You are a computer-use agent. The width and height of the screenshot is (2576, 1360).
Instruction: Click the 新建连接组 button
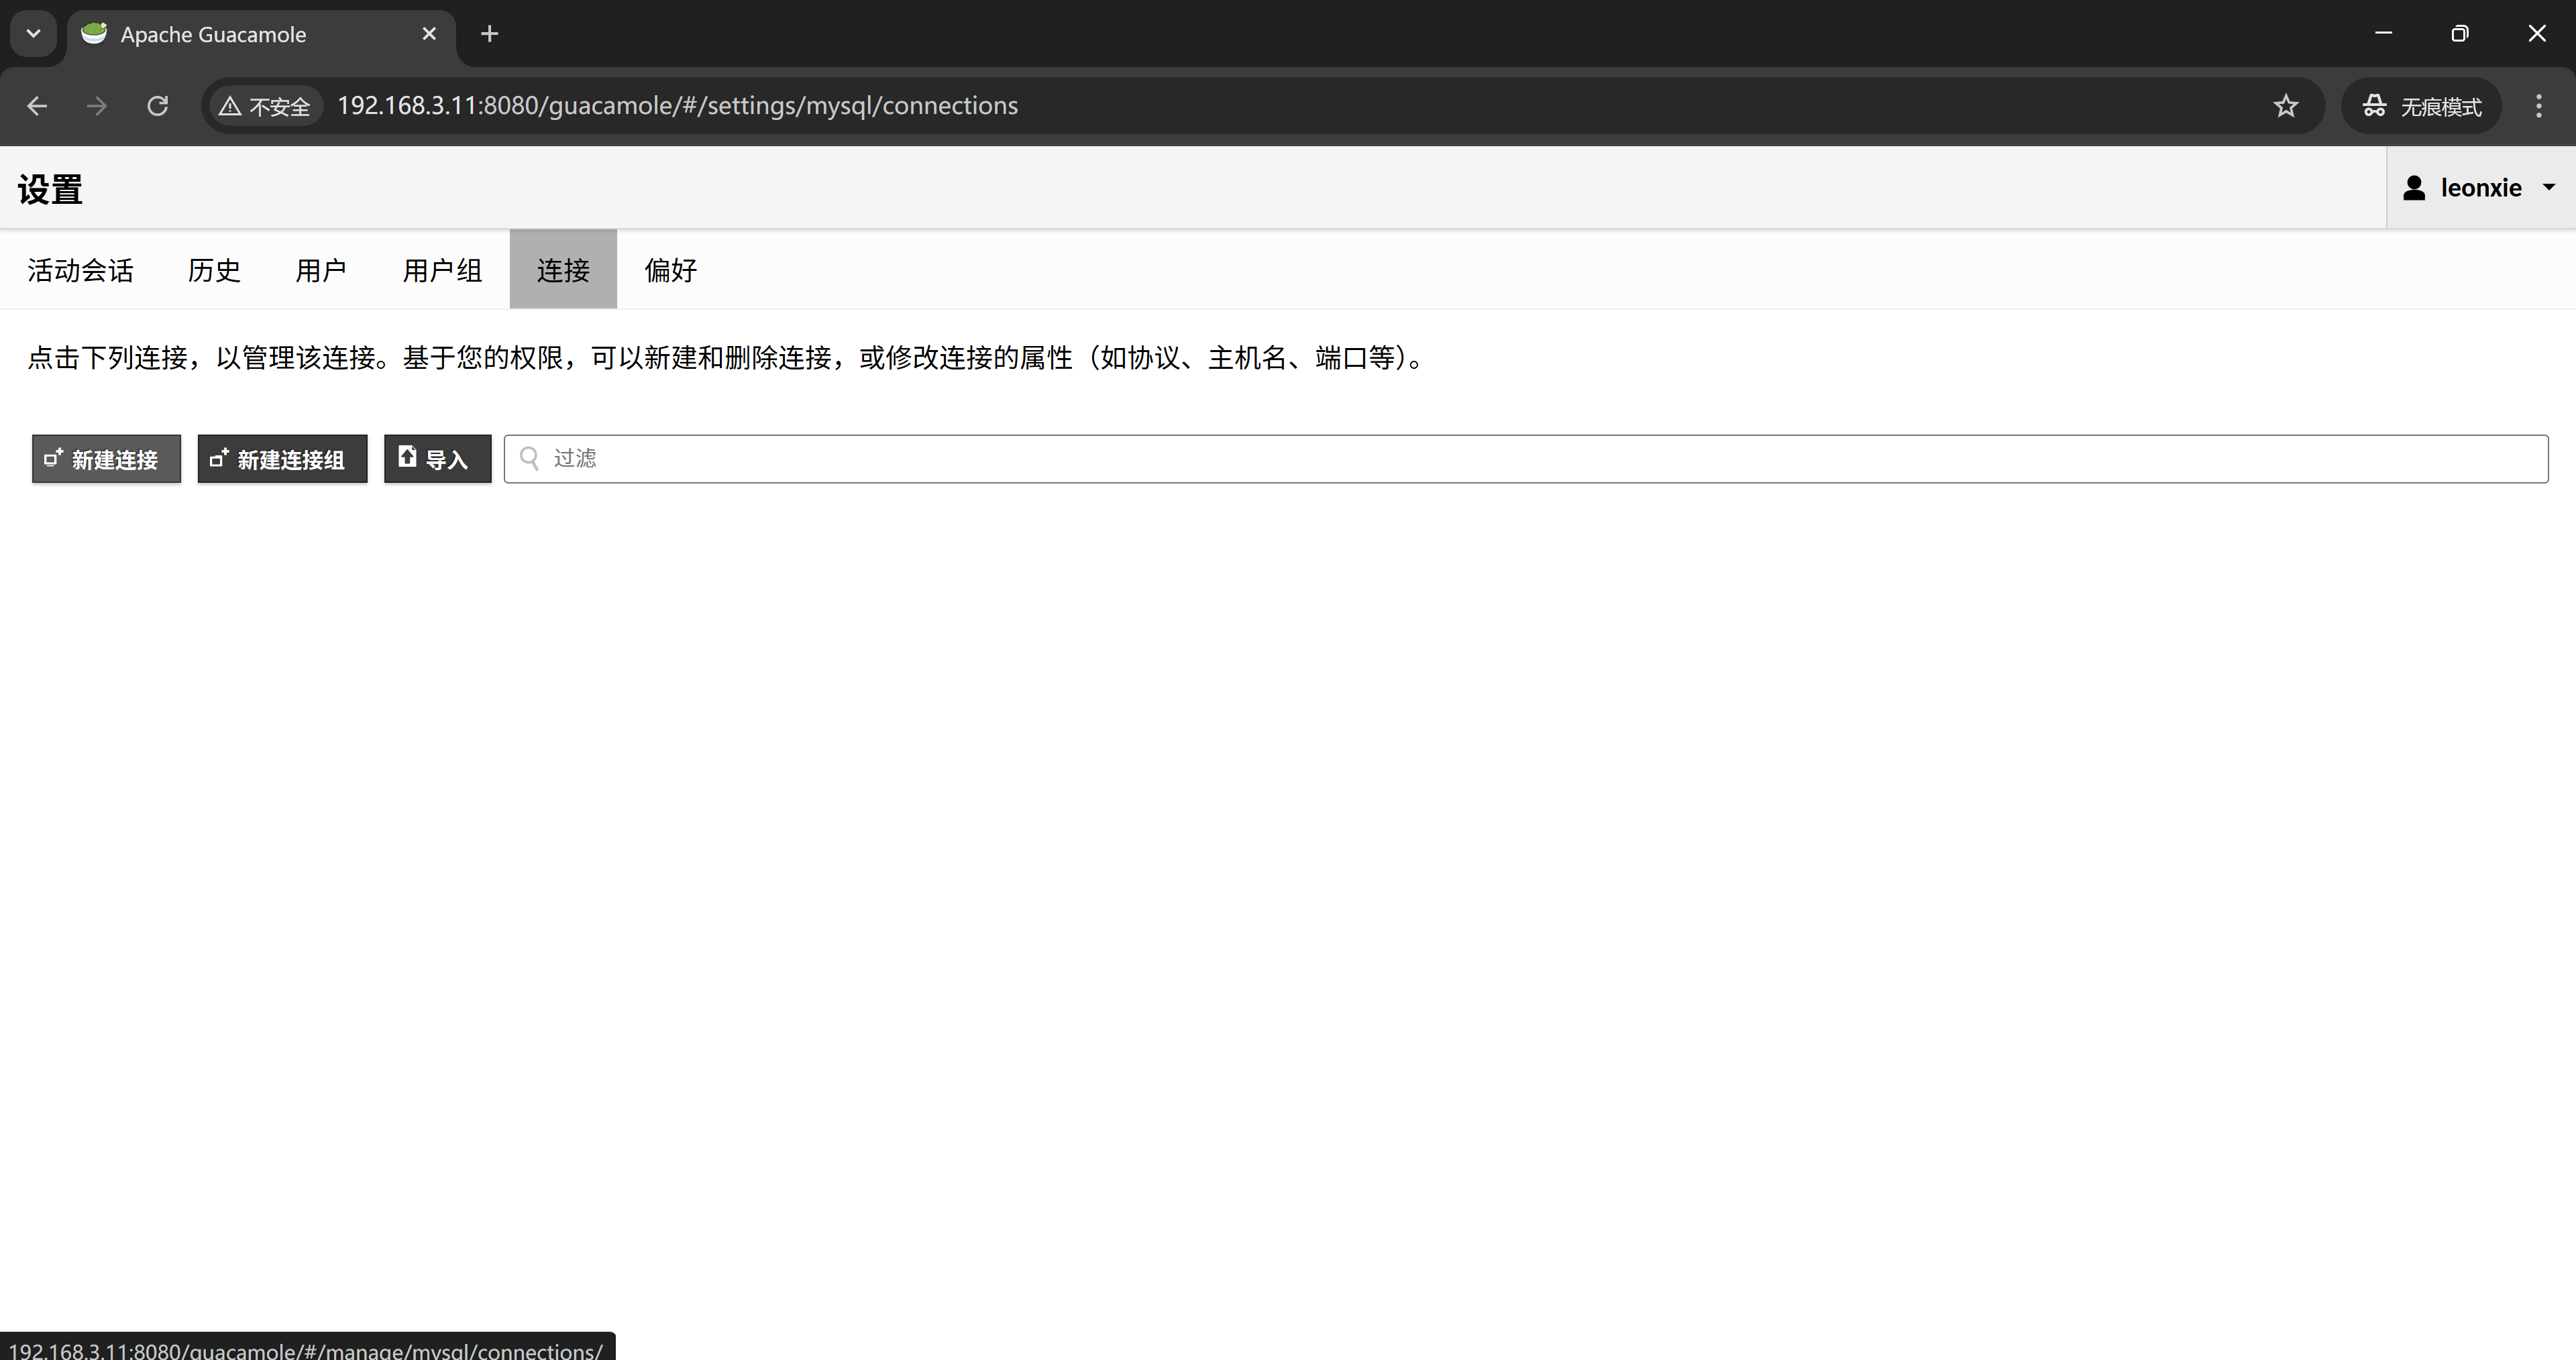click(282, 459)
